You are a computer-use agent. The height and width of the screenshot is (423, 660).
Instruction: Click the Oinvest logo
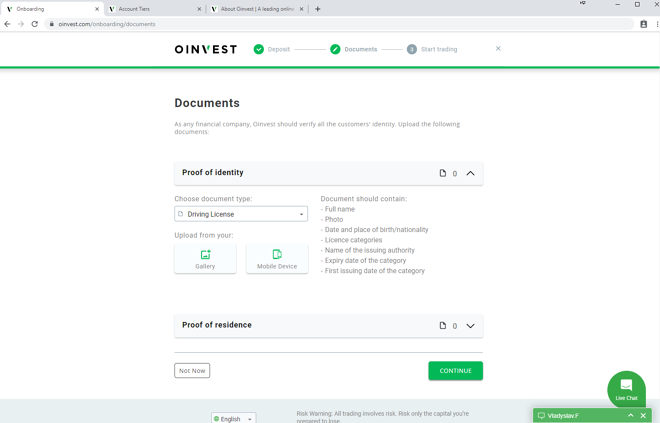click(x=206, y=49)
